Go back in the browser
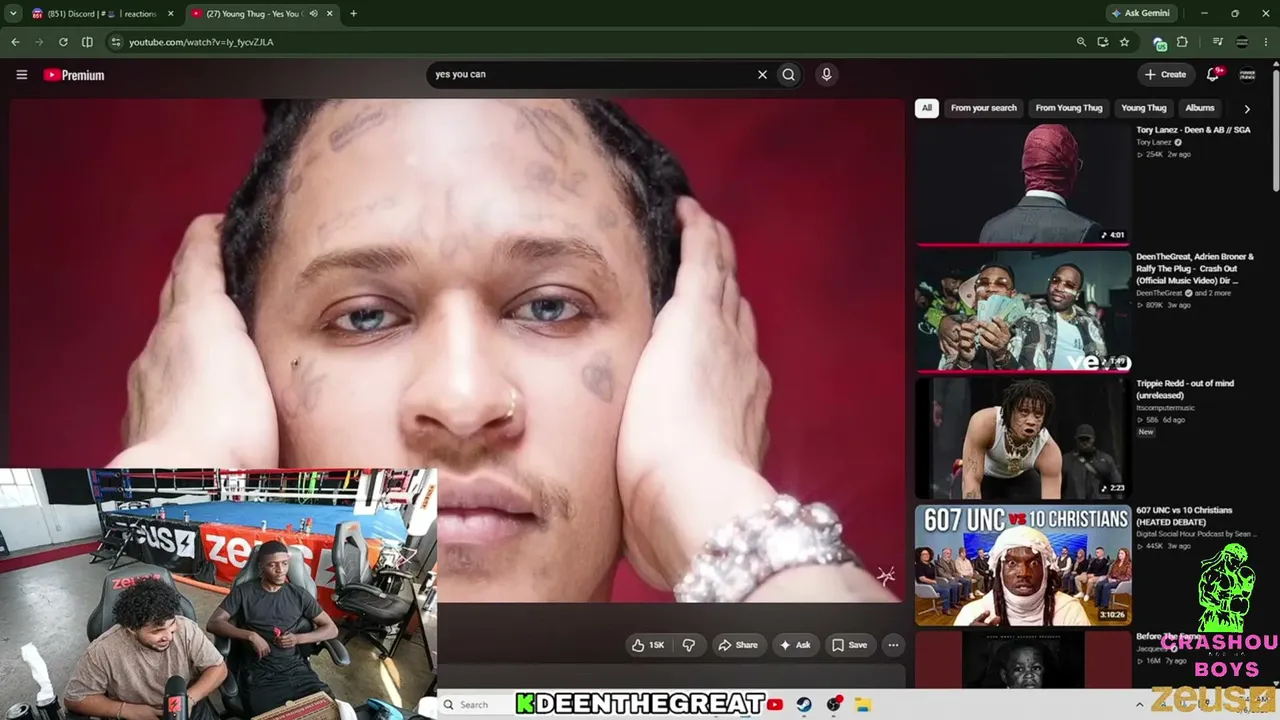1280x720 pixels. click(x=15, y=42)
